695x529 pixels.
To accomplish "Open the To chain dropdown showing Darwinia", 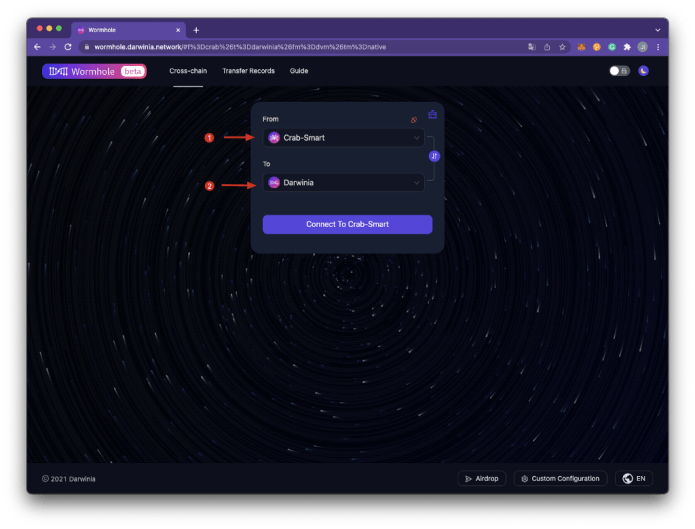I will 344,183.
